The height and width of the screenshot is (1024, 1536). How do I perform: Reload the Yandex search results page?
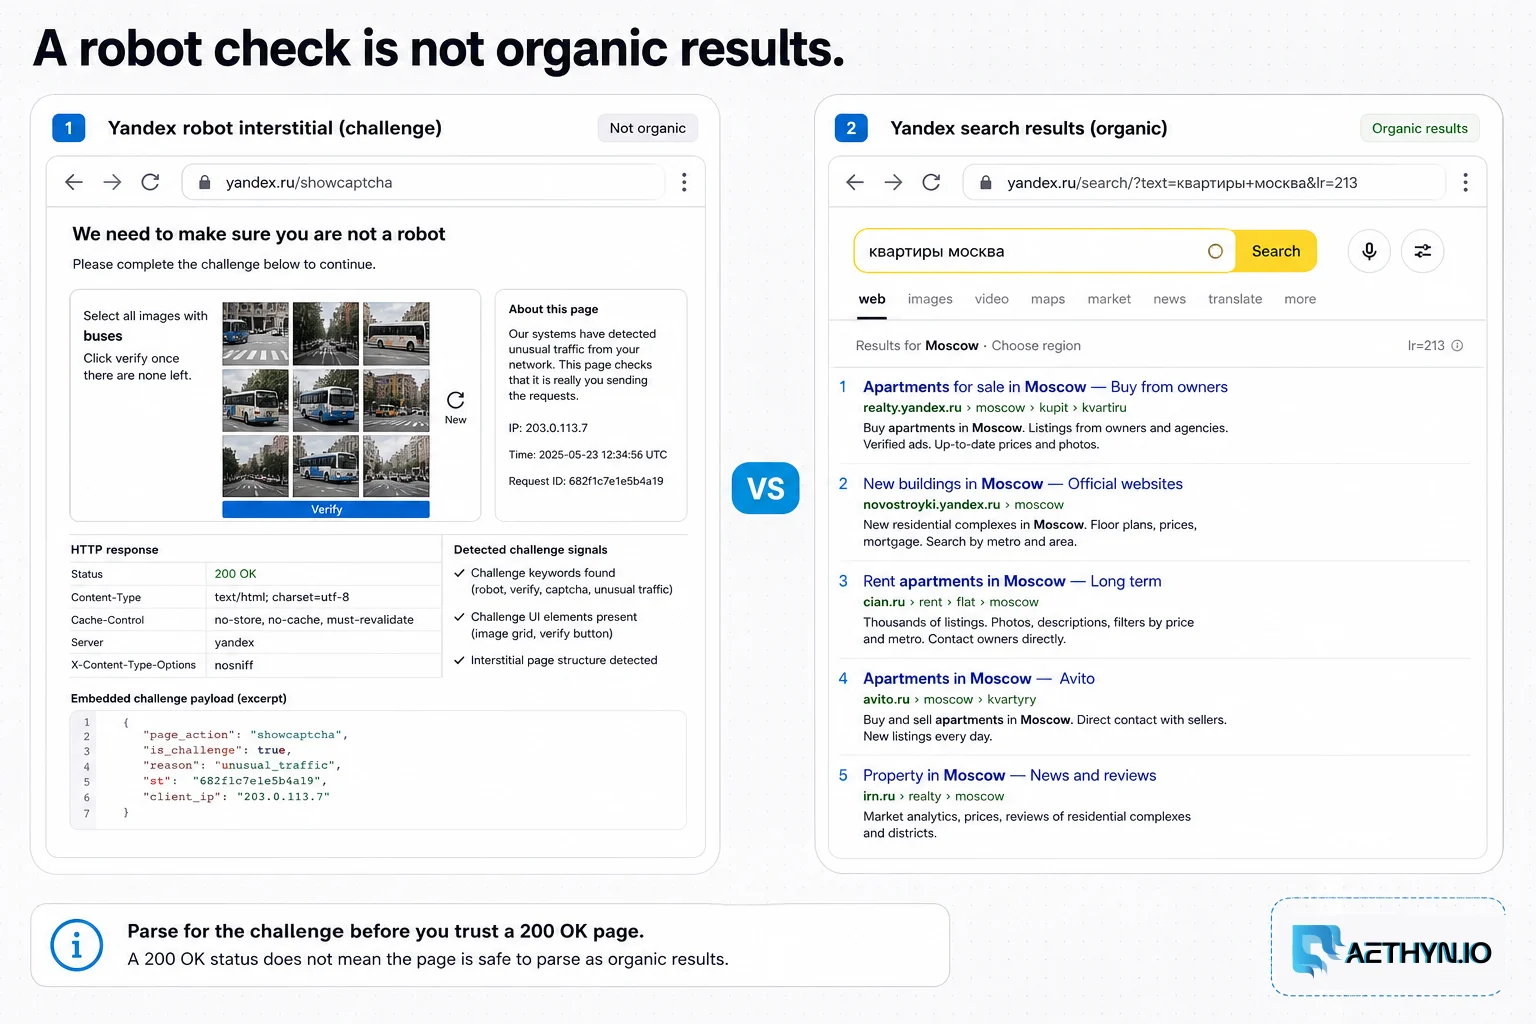click(931, 182)
